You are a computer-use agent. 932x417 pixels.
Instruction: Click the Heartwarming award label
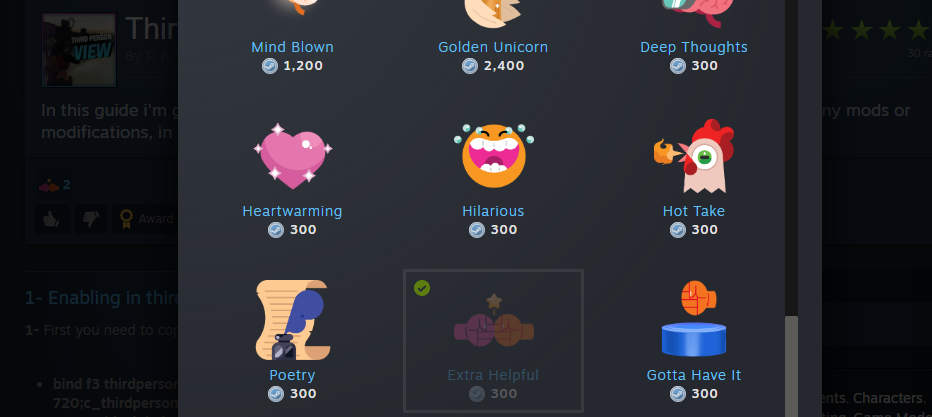tap(292, 211)
